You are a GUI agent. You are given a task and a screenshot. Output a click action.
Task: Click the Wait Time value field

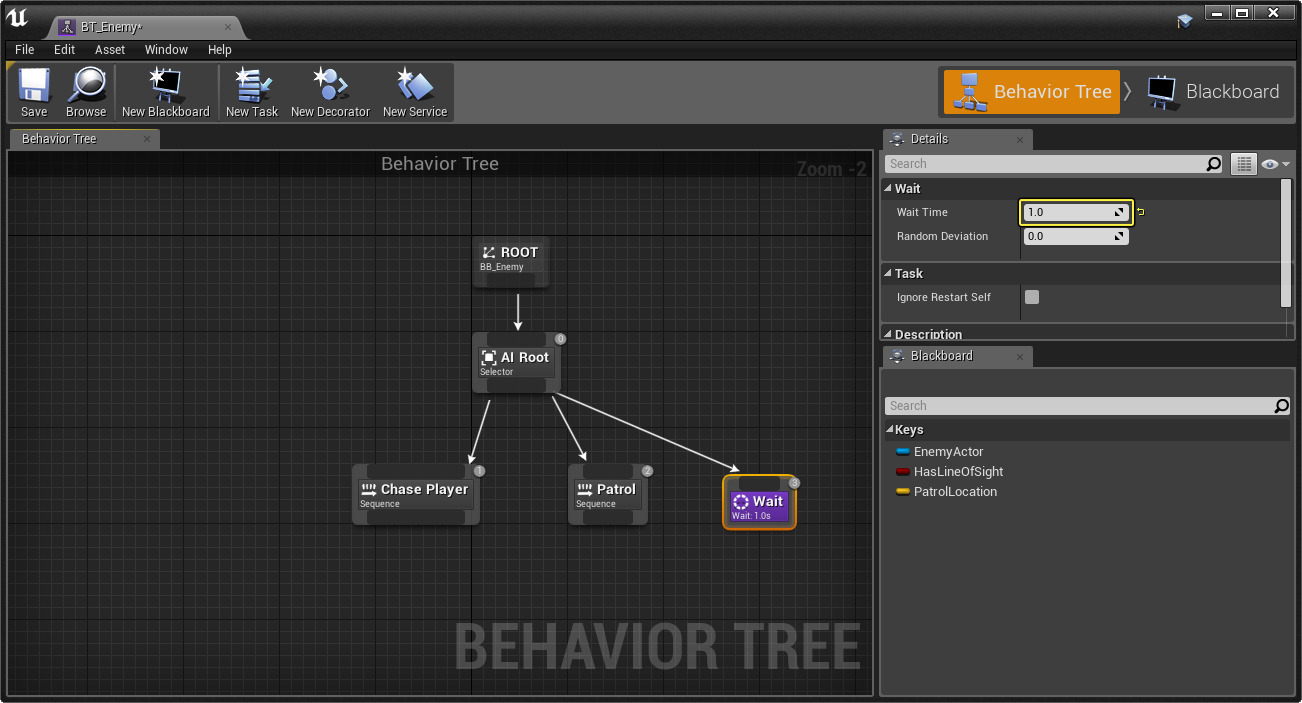tap(1068, 212)
